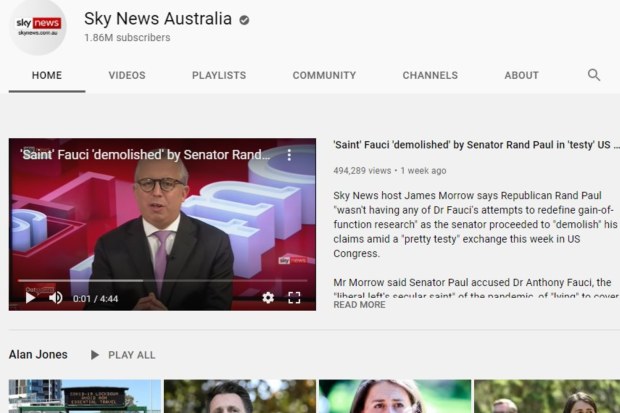
Task: Switch to the Videos tab
Action: pyautogui.click(x=127, y=75)
